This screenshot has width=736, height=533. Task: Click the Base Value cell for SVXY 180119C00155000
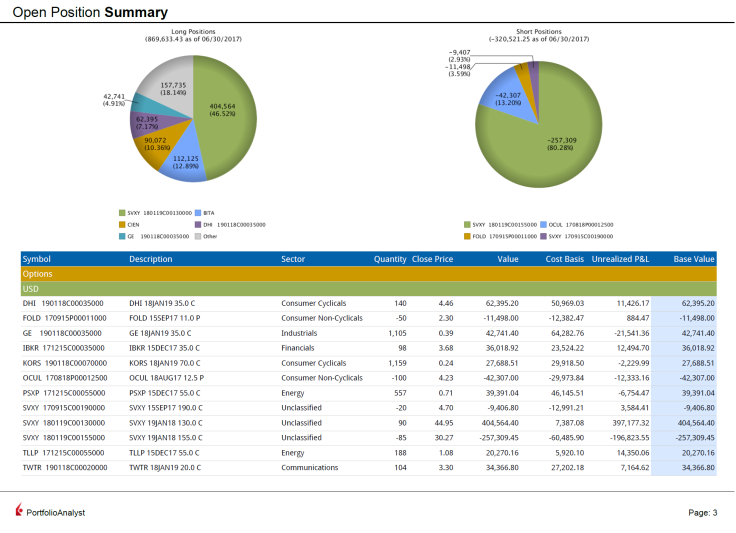tap(684, 438)
